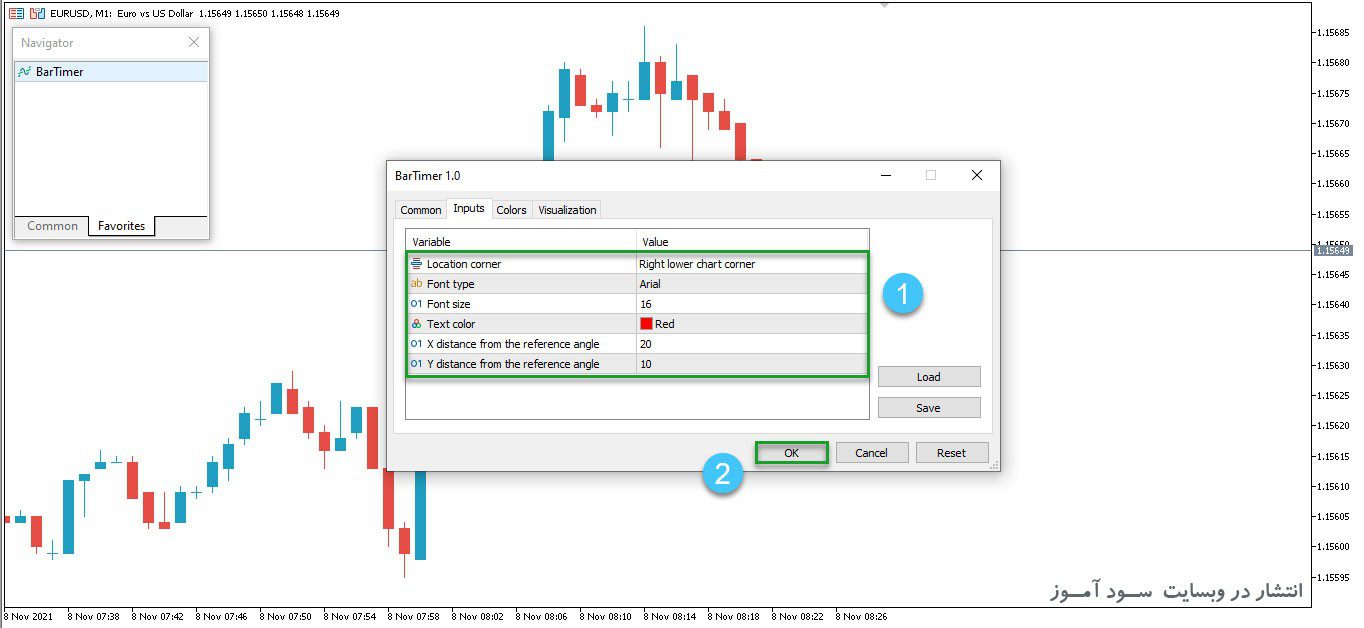Confirm settings with the OK button
The width and height of the screenshot is (1364, 628).
click(x=791, y=453)
